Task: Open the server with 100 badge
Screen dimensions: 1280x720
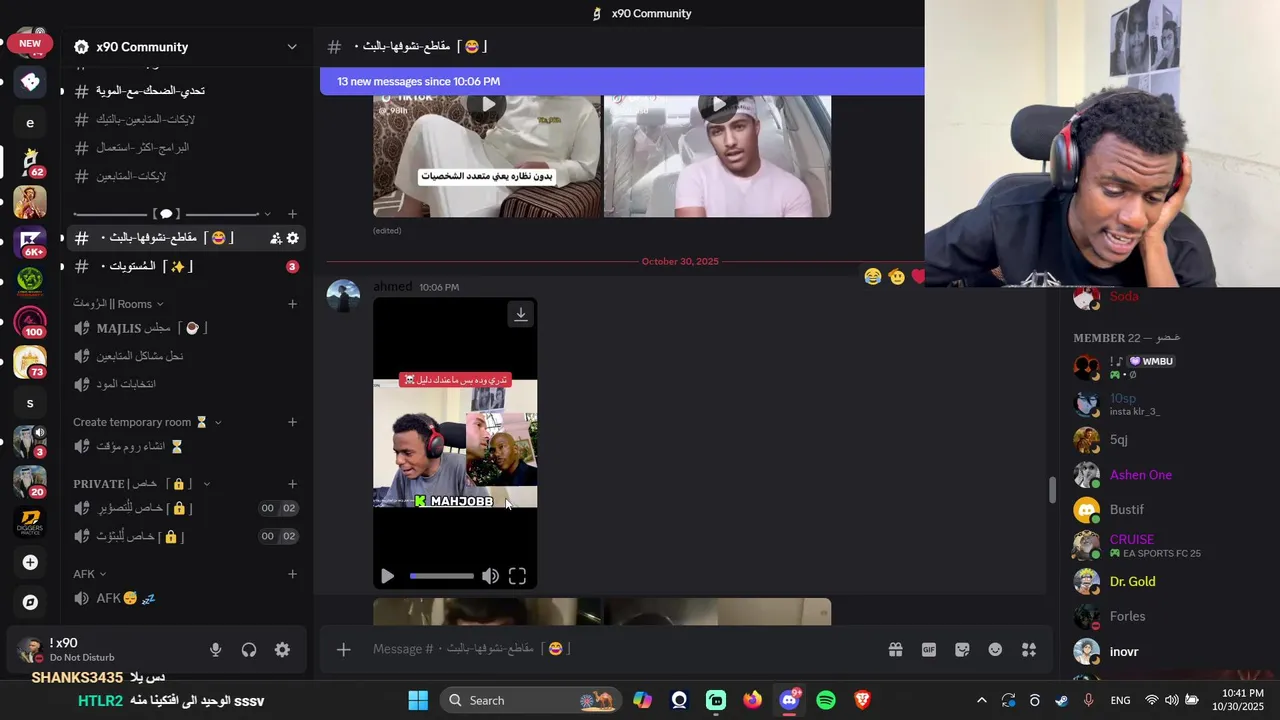Action: coord(30,320)
